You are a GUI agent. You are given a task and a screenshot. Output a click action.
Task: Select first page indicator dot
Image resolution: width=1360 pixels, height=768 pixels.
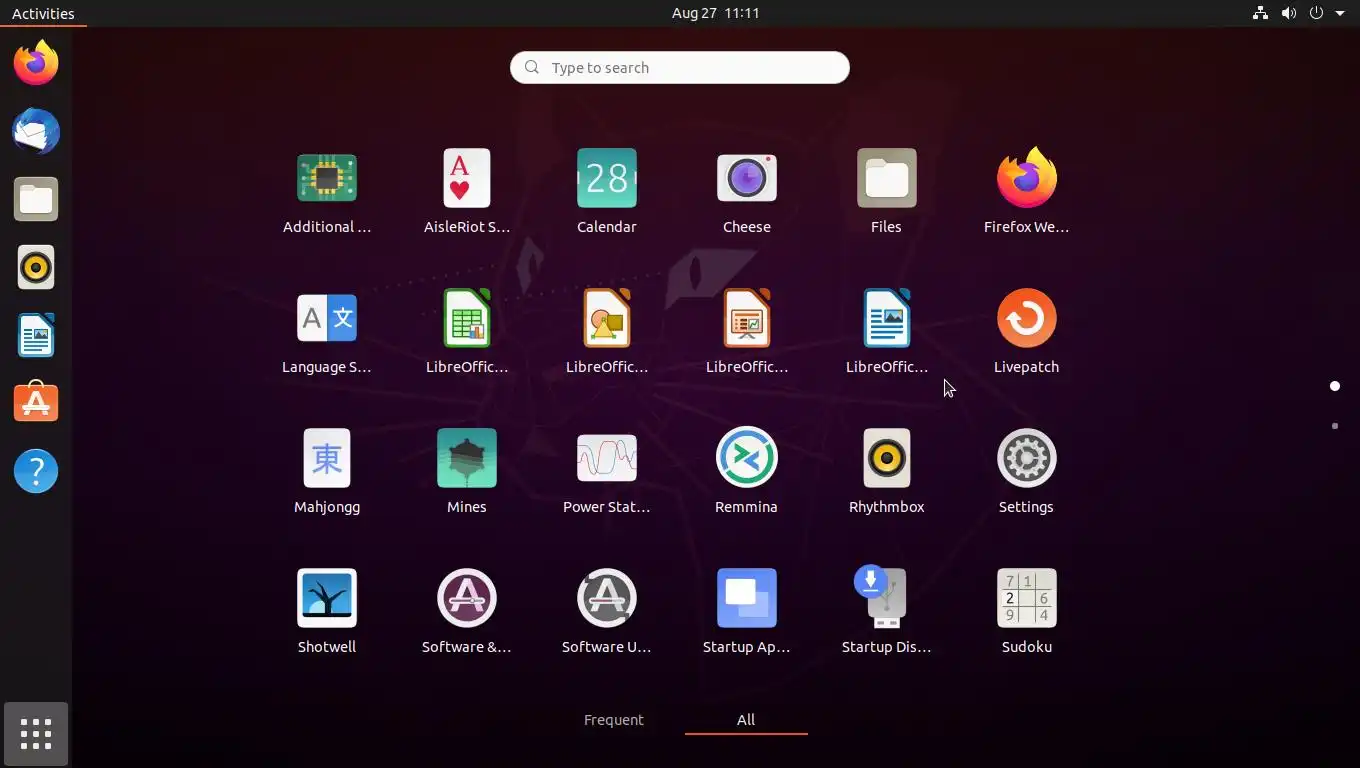1335,386
